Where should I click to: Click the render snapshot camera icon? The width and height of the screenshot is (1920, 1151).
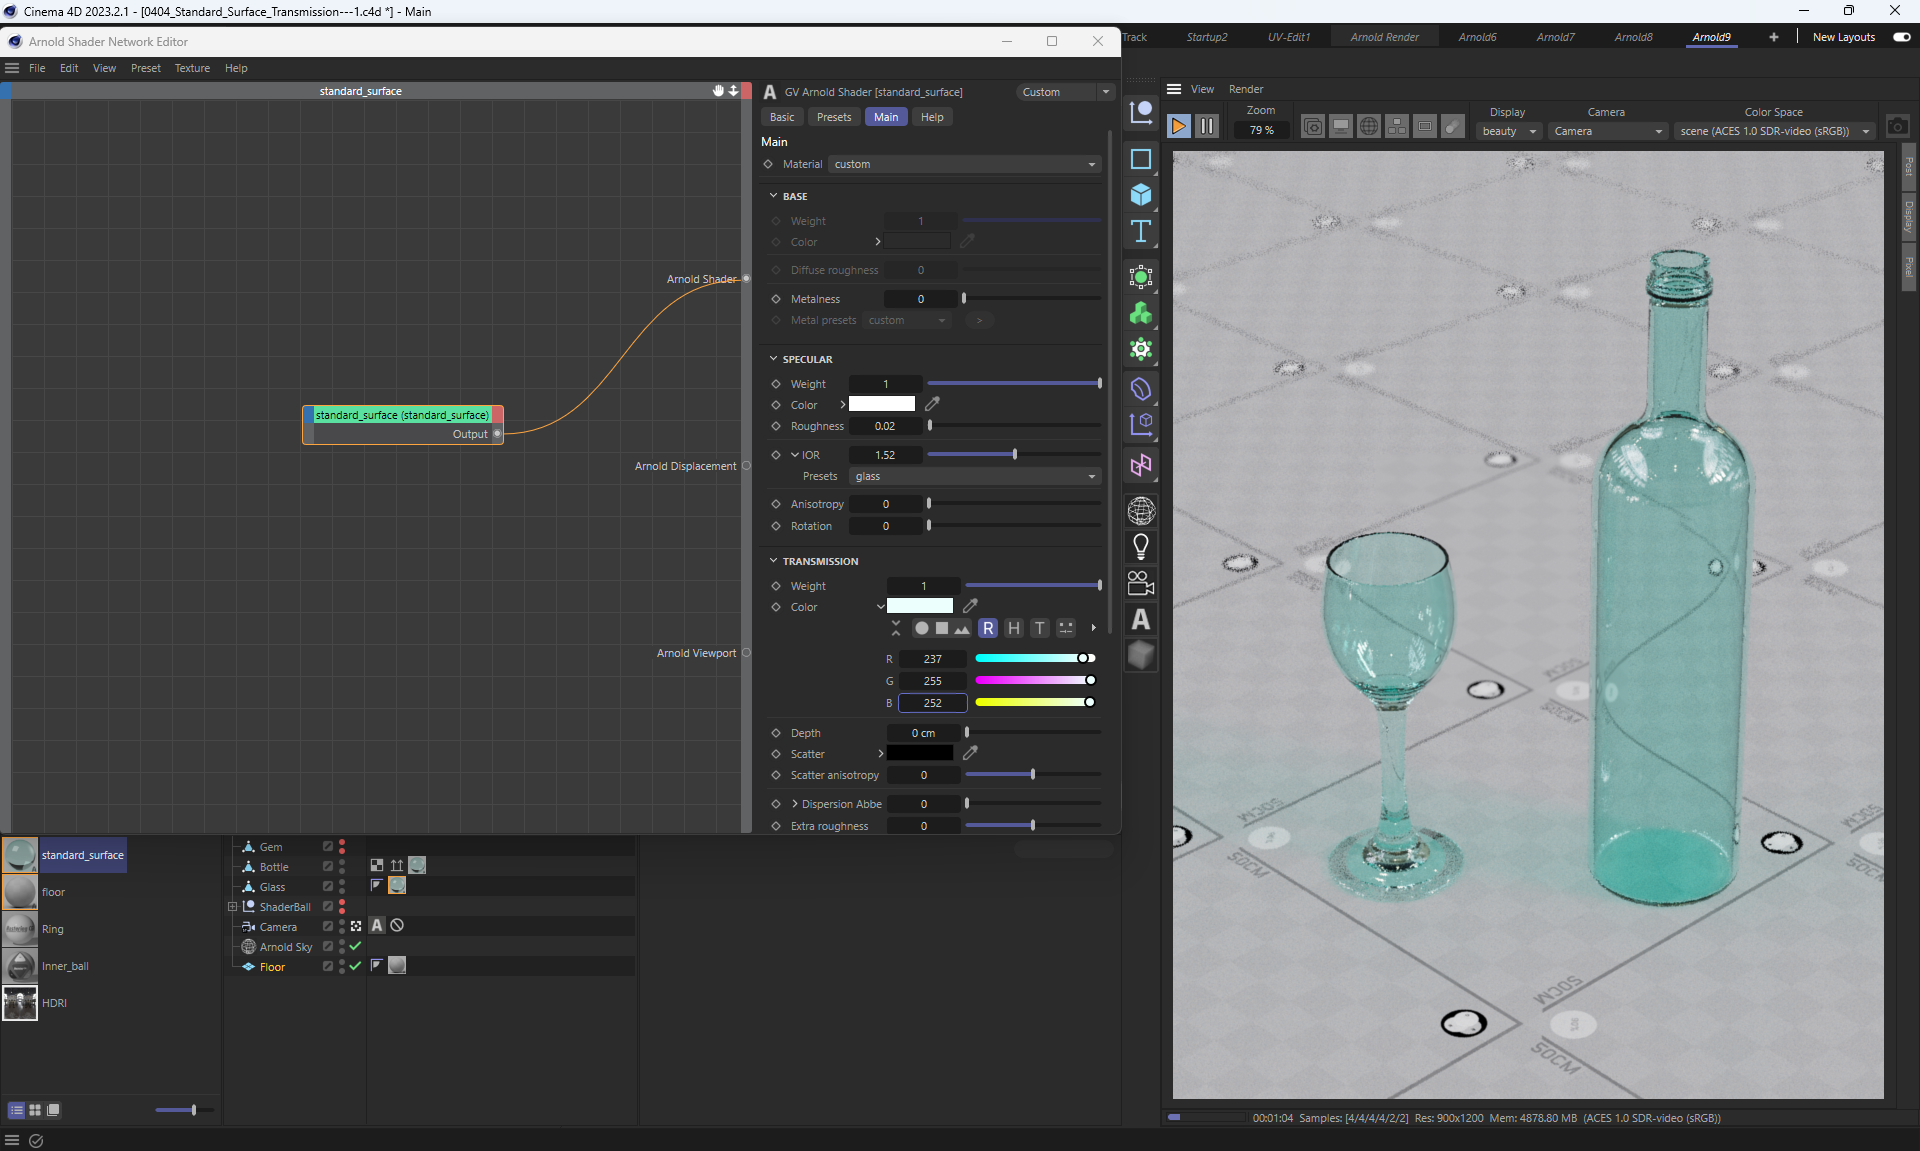click(x=1897, y=127)
